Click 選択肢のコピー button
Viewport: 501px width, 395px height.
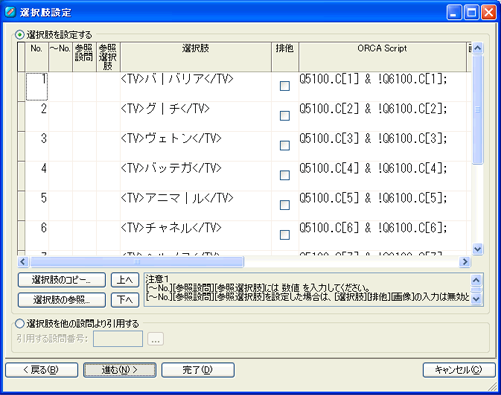[62, 280]
